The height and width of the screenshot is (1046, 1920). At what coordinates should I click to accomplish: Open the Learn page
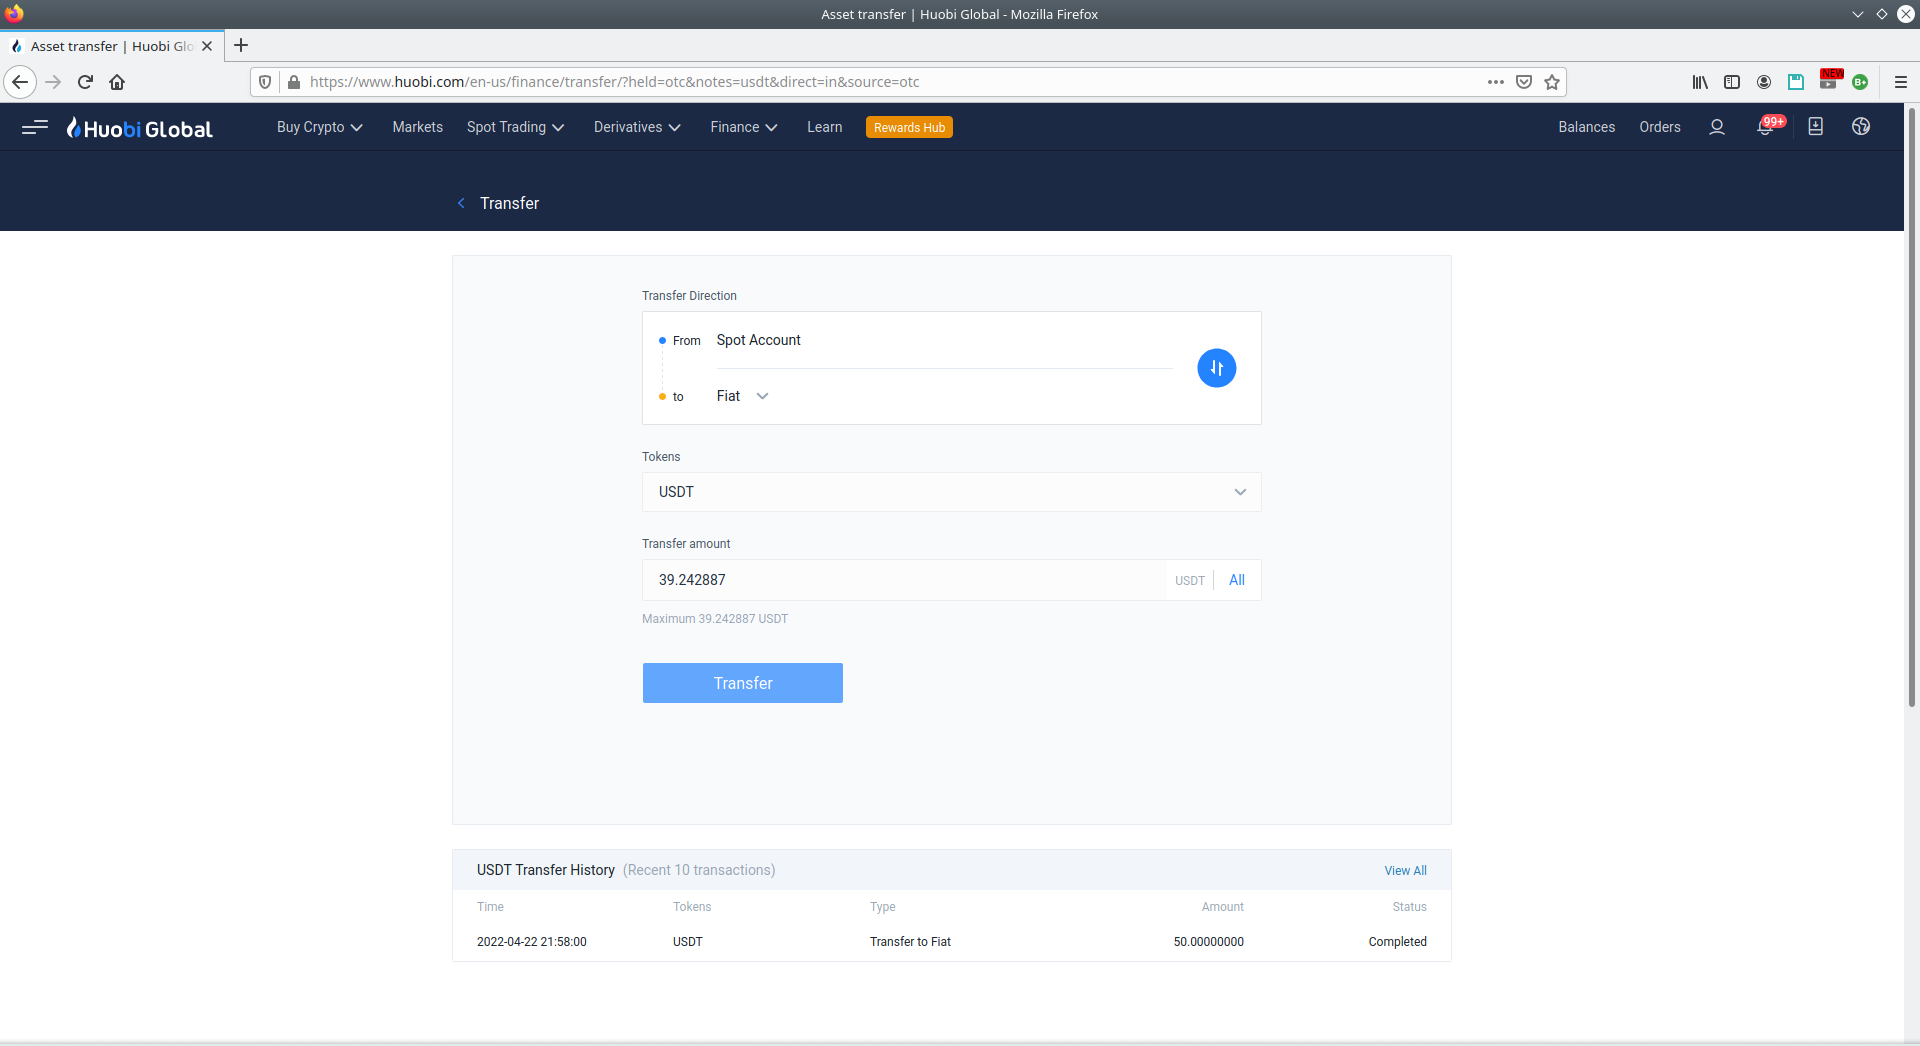825,127
